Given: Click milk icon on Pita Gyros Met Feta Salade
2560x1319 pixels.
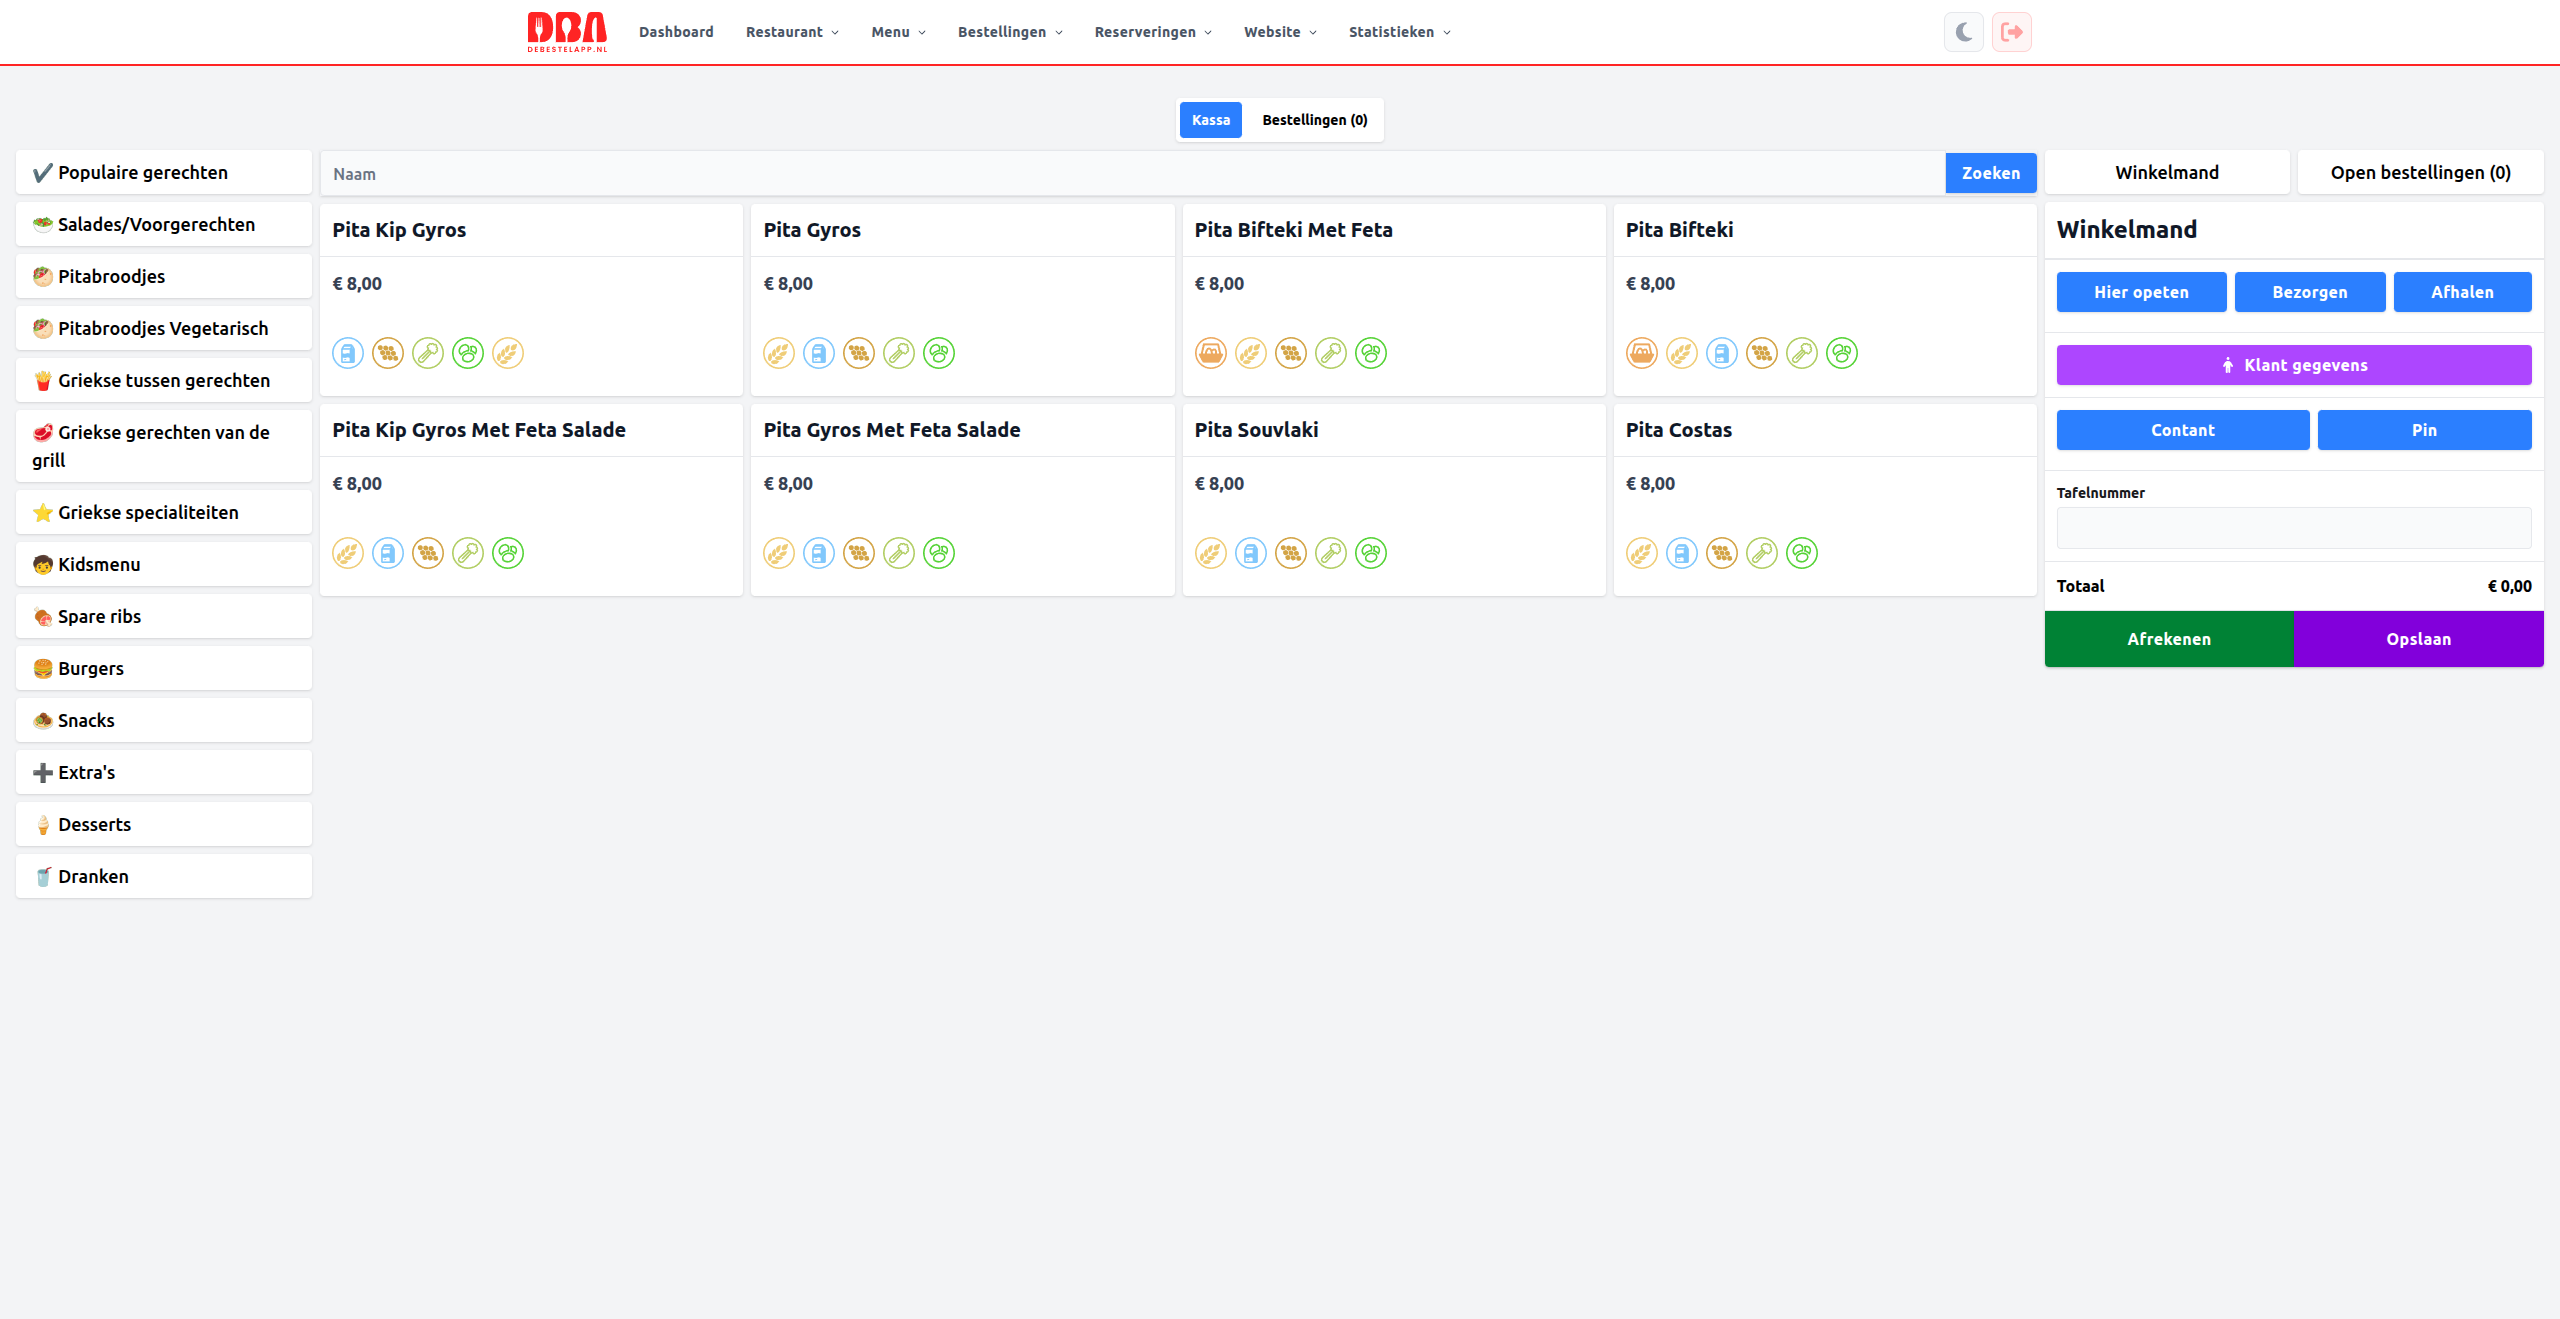Looking at the screenshot, I should [x=819, y=553].
